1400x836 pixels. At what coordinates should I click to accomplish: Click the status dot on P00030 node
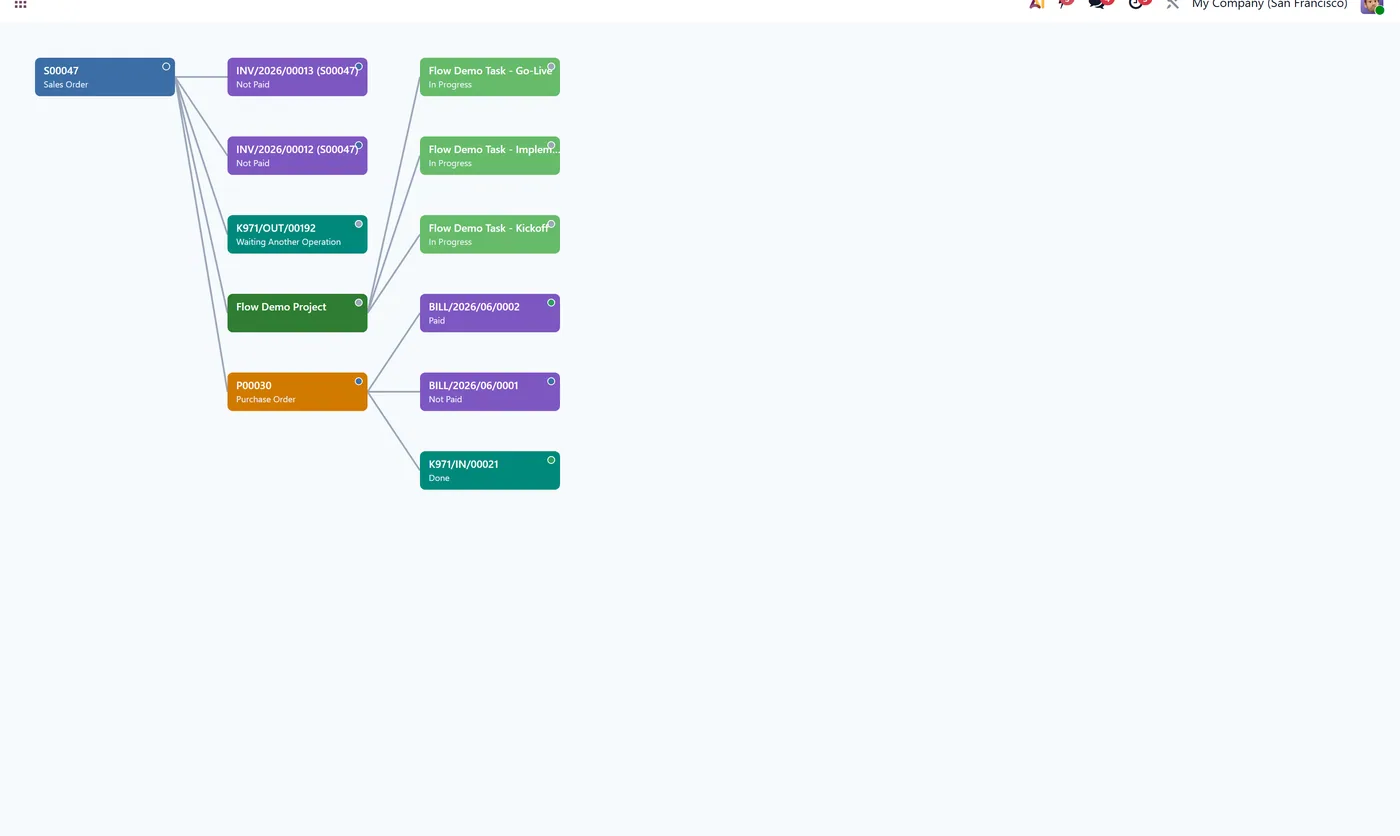click(359, 381)
